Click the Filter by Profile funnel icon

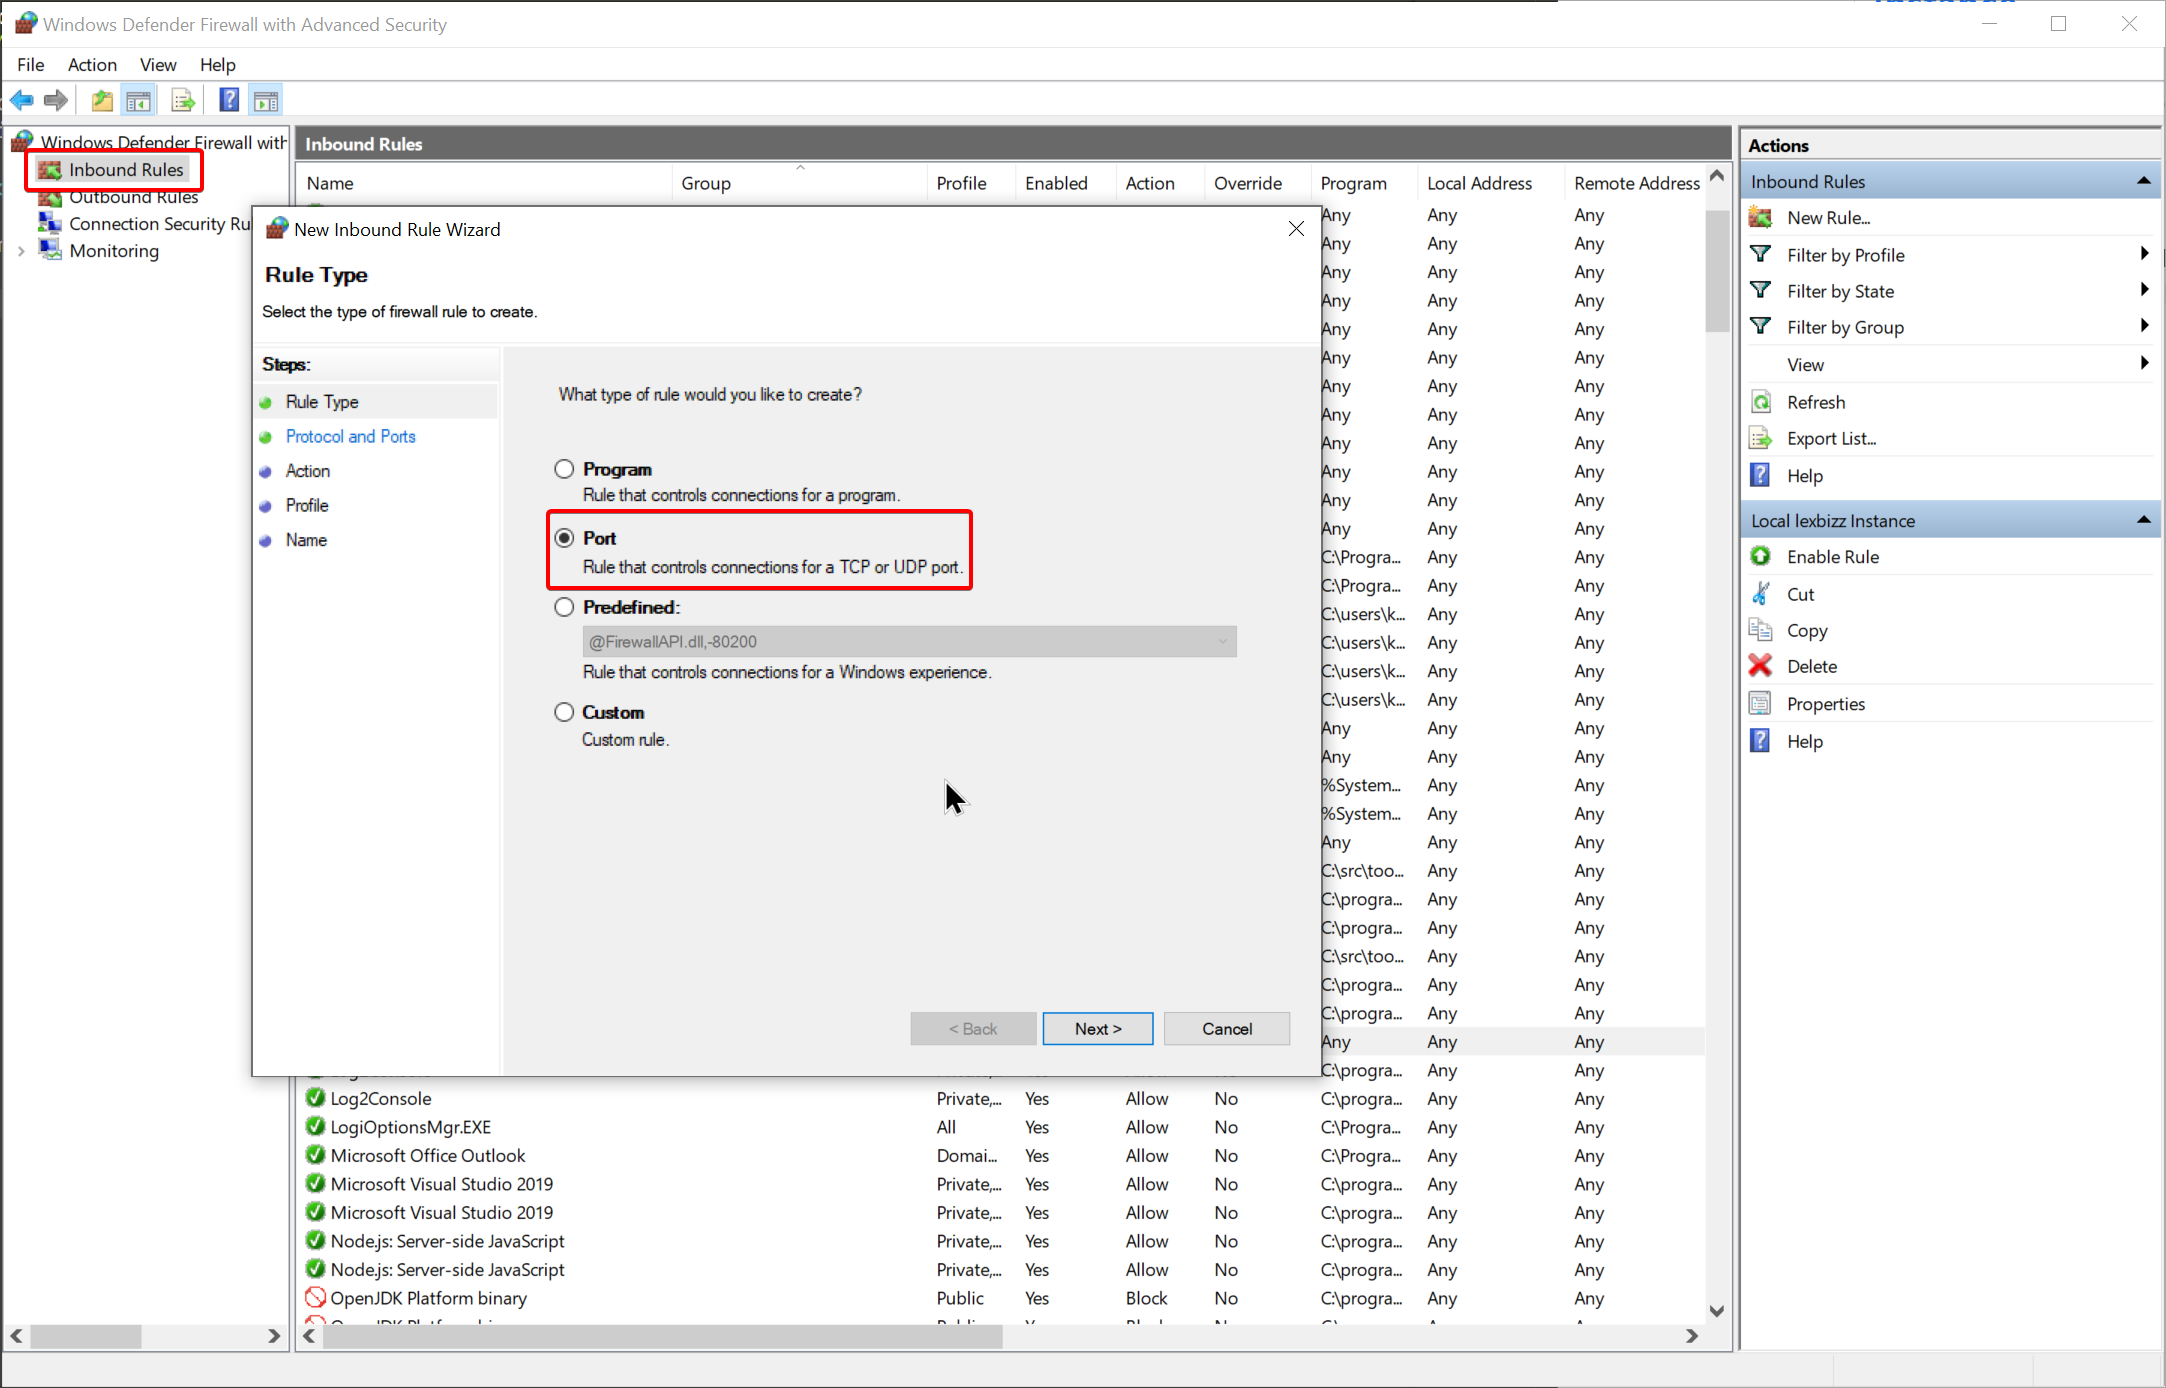pos(1761,254)
